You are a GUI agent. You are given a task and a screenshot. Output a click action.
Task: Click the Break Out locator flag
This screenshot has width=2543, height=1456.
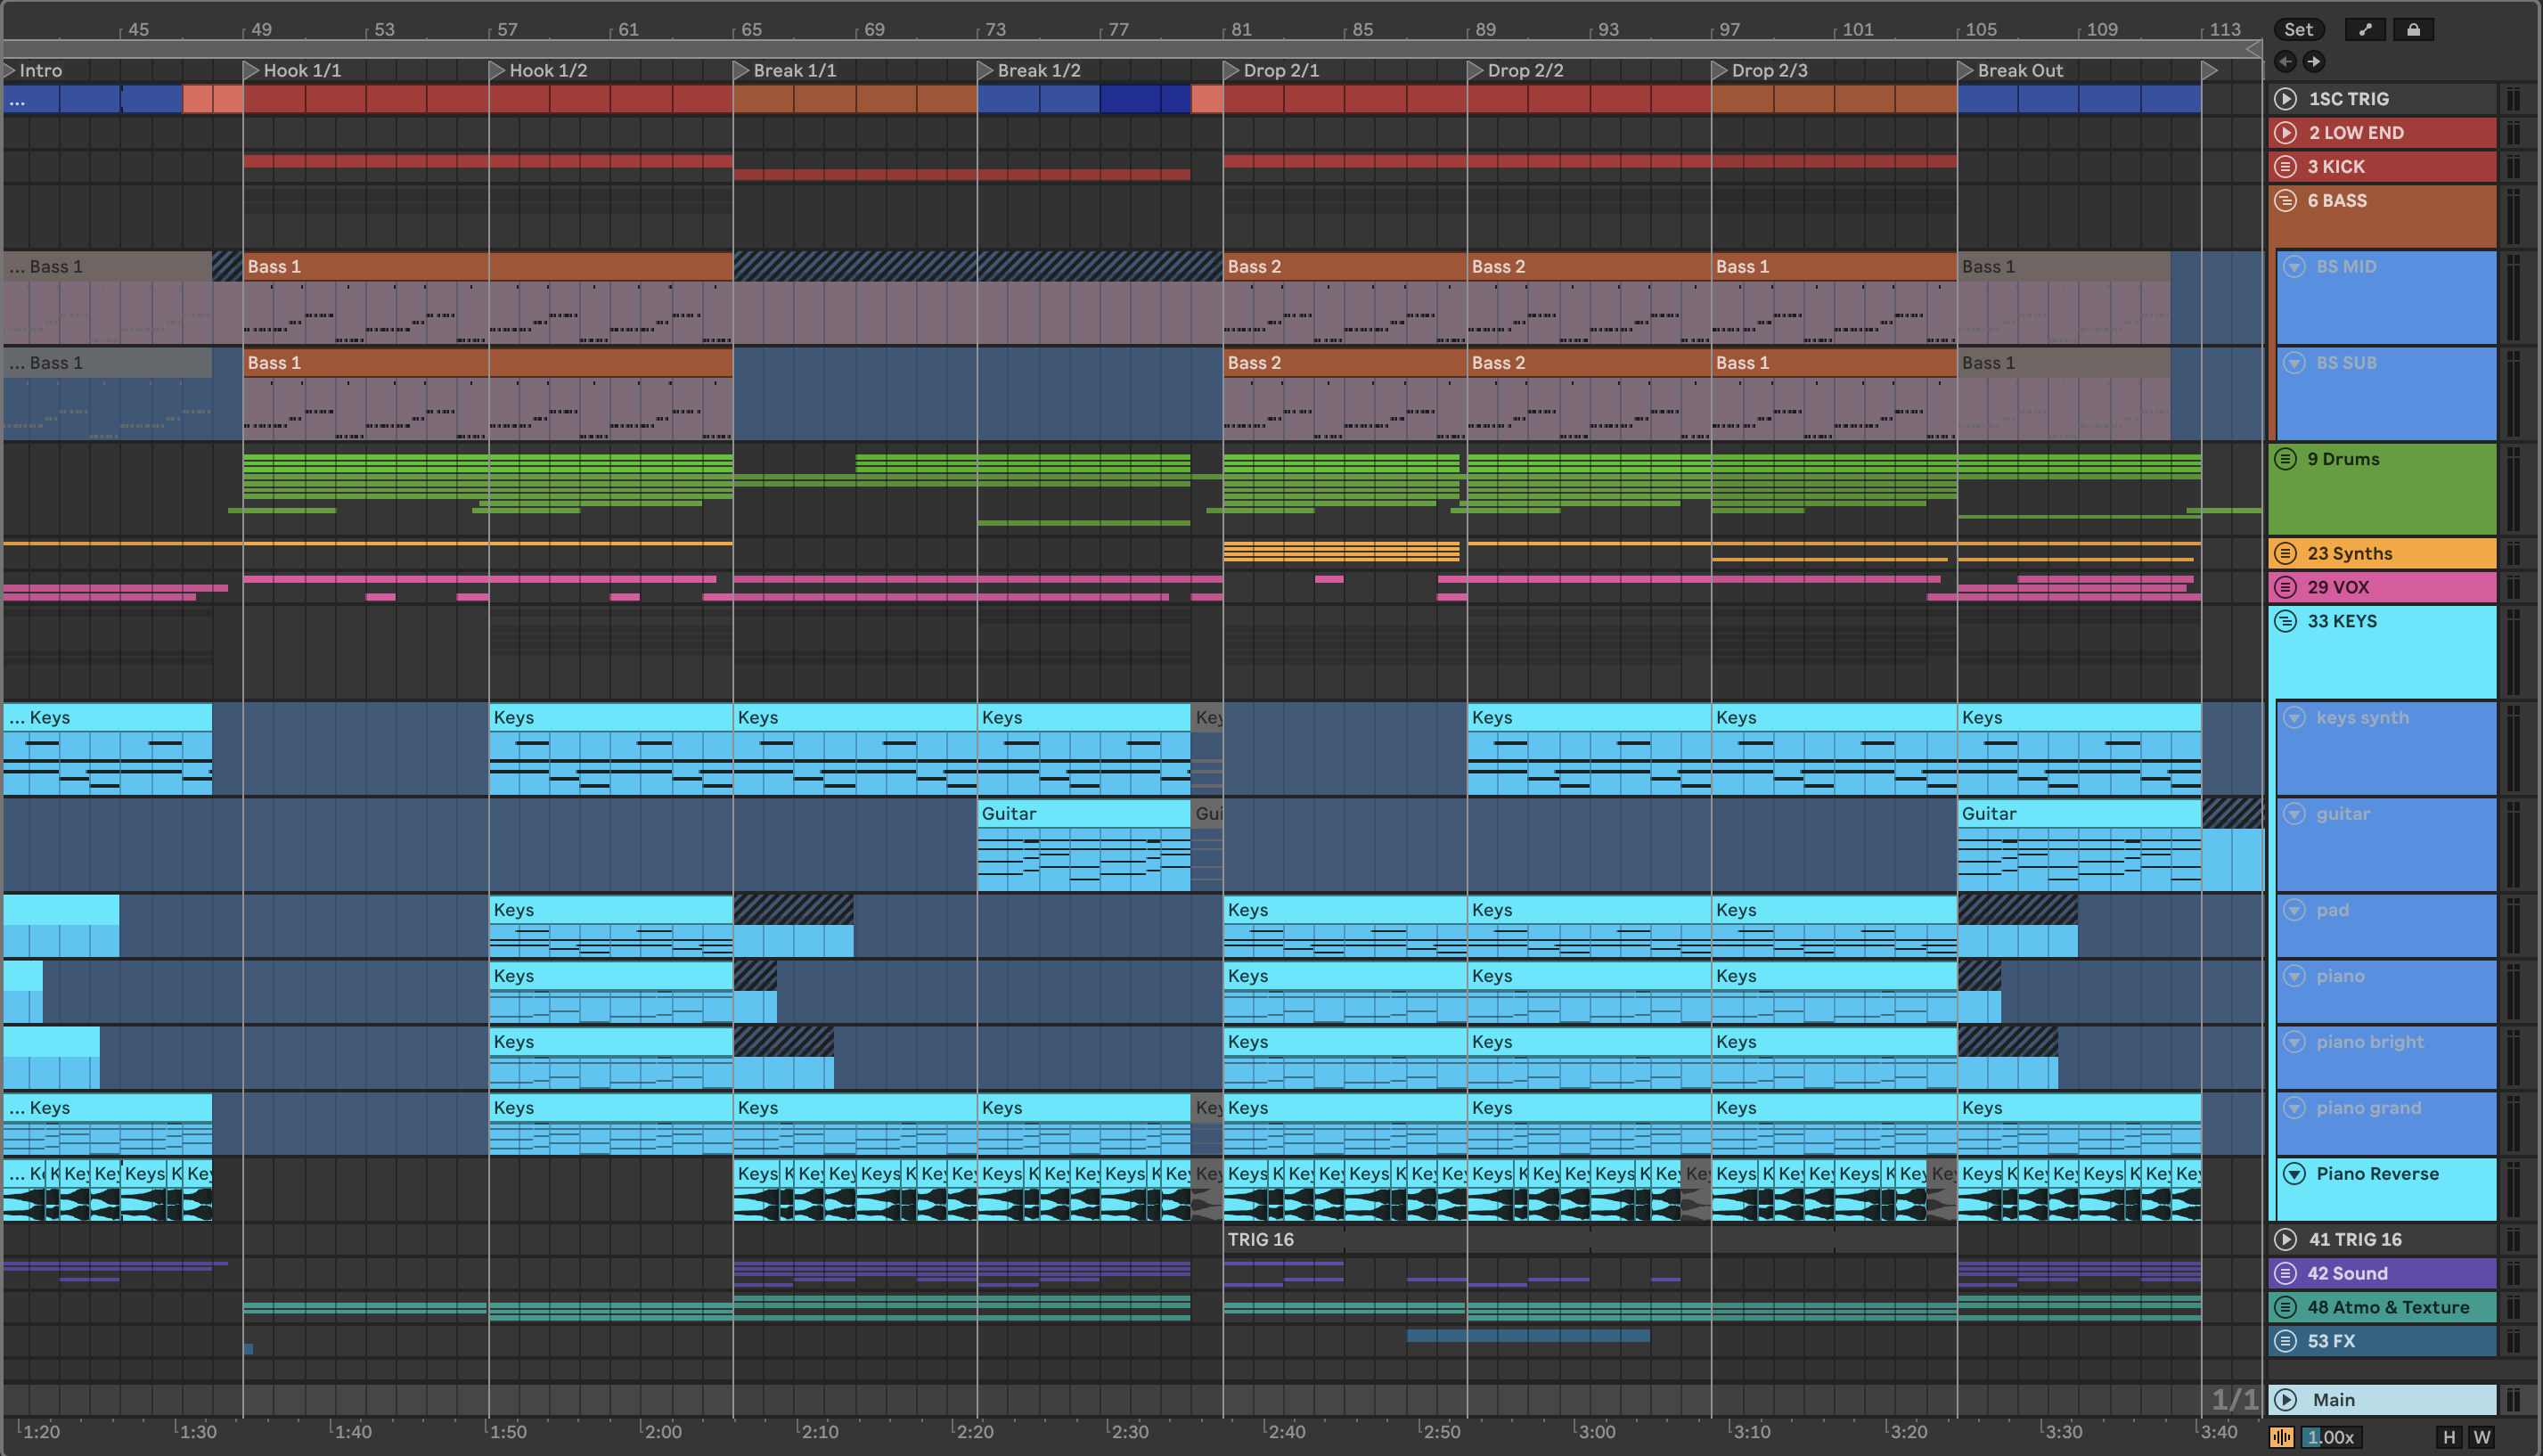tap(1965, 70)
